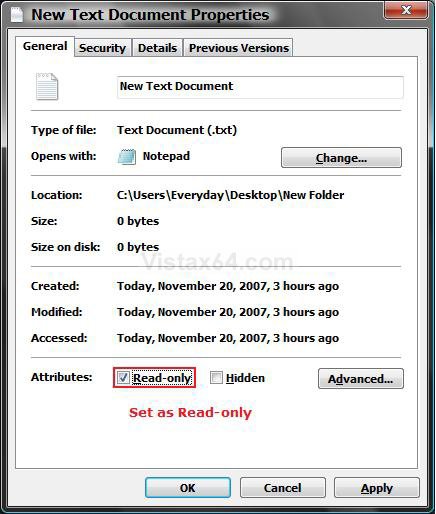Switch to the Security tab
The width and height of the screenshot is (436, 514).
point(103,48)
